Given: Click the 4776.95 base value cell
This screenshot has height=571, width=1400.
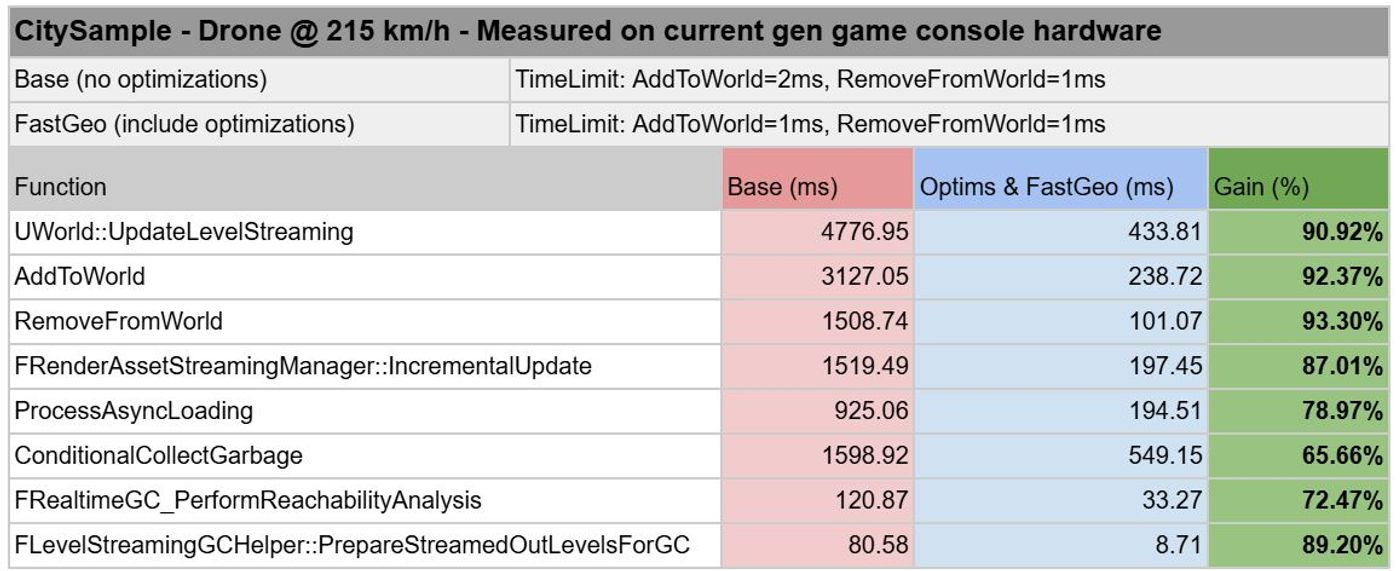Looking at the screenshot, I should [x=818, y=232].
